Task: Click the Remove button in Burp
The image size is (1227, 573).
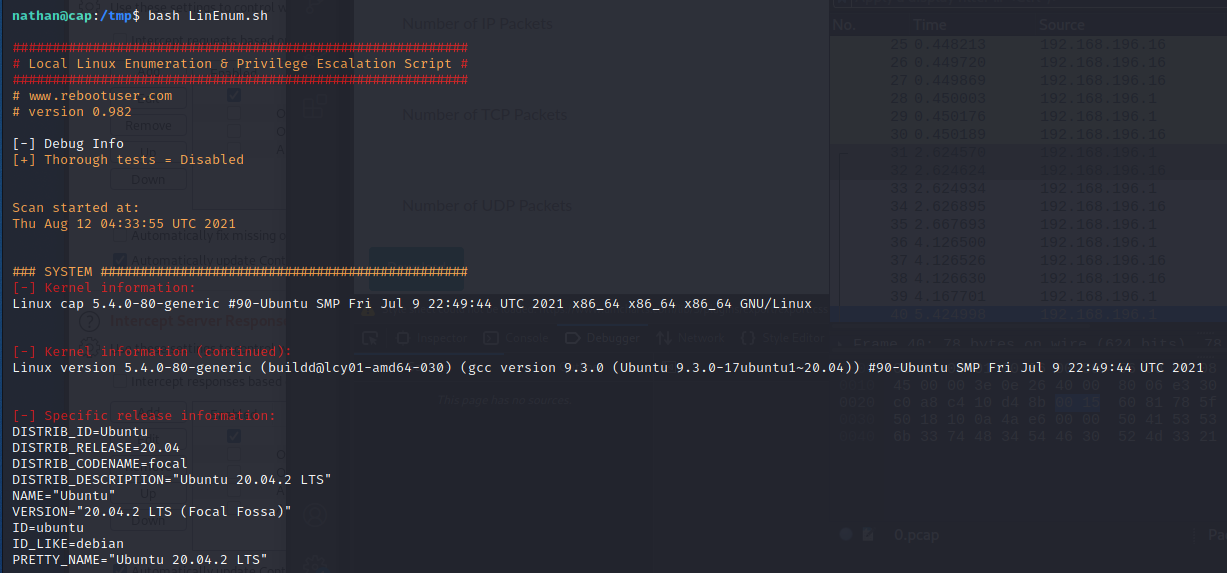Action: (148, 127)
